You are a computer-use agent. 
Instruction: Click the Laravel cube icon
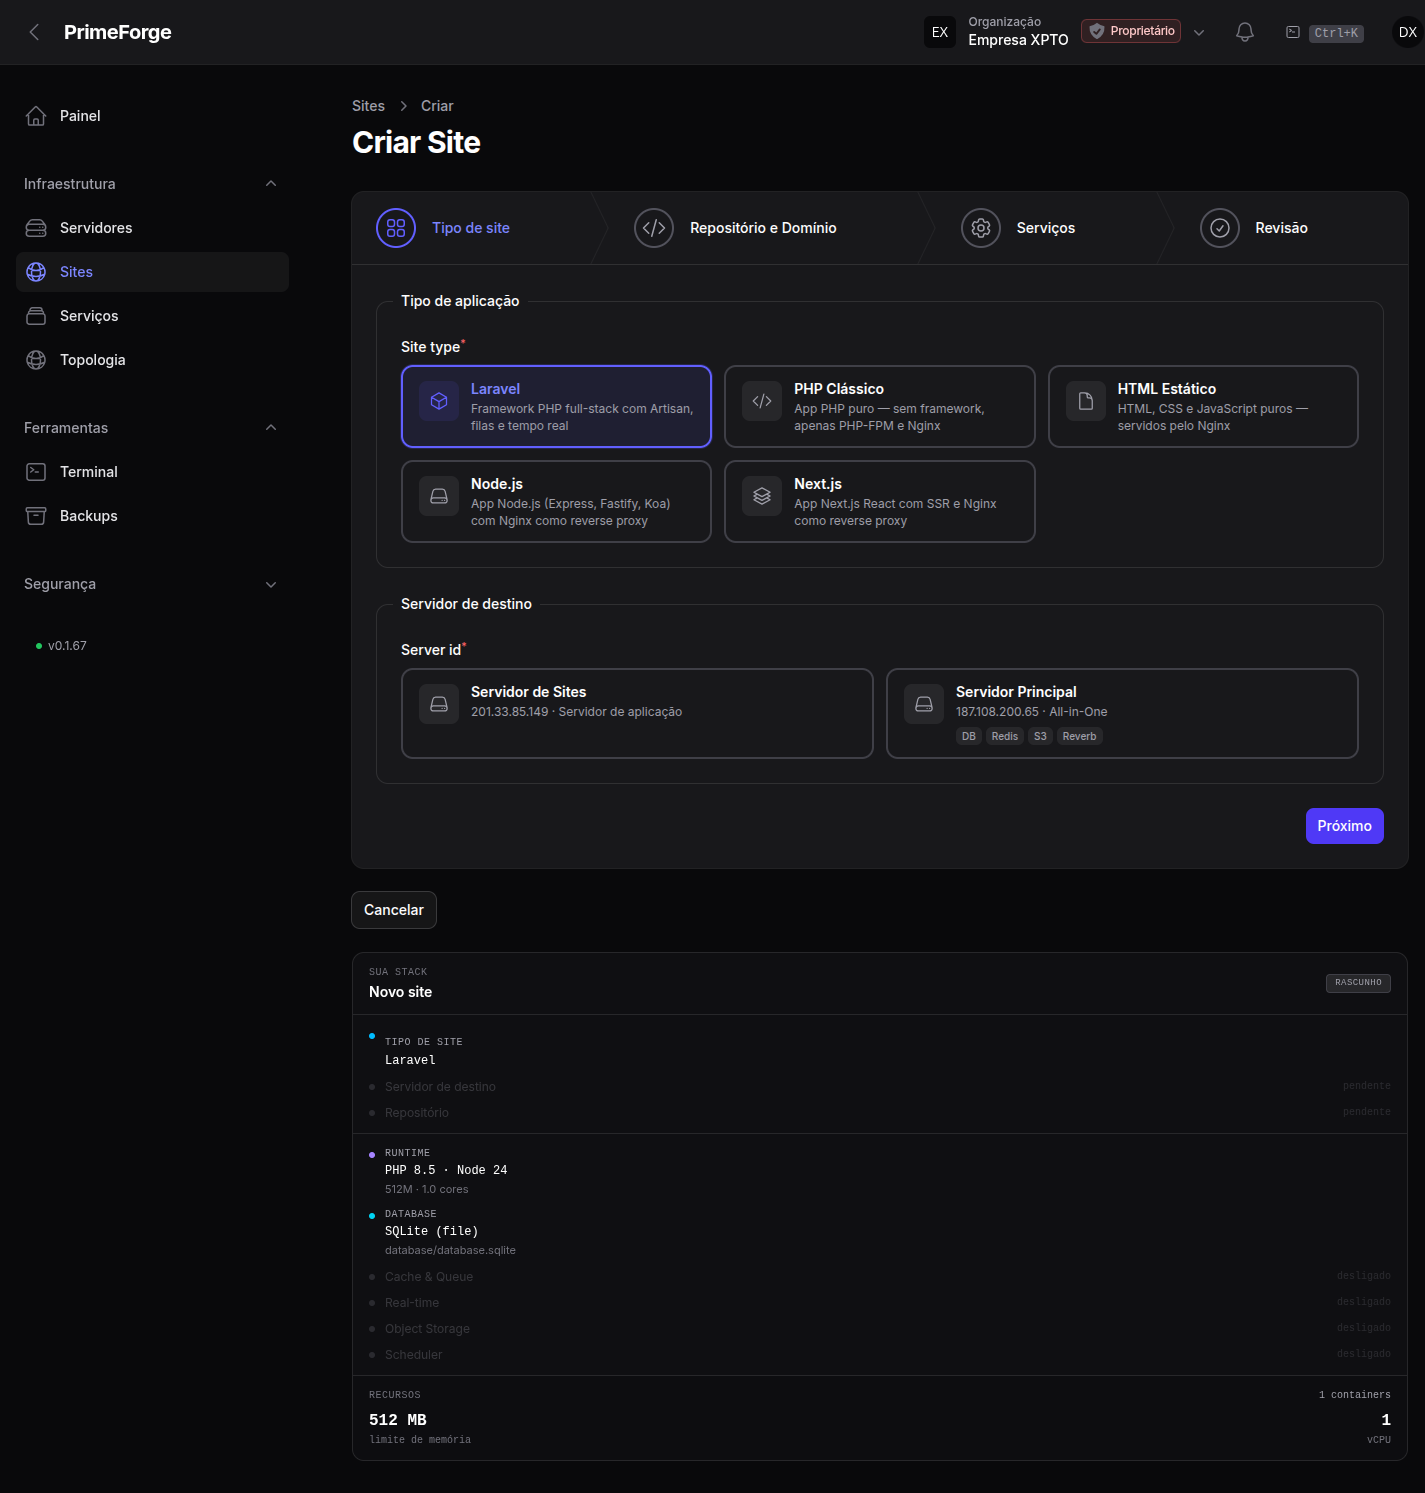[439, 401]
